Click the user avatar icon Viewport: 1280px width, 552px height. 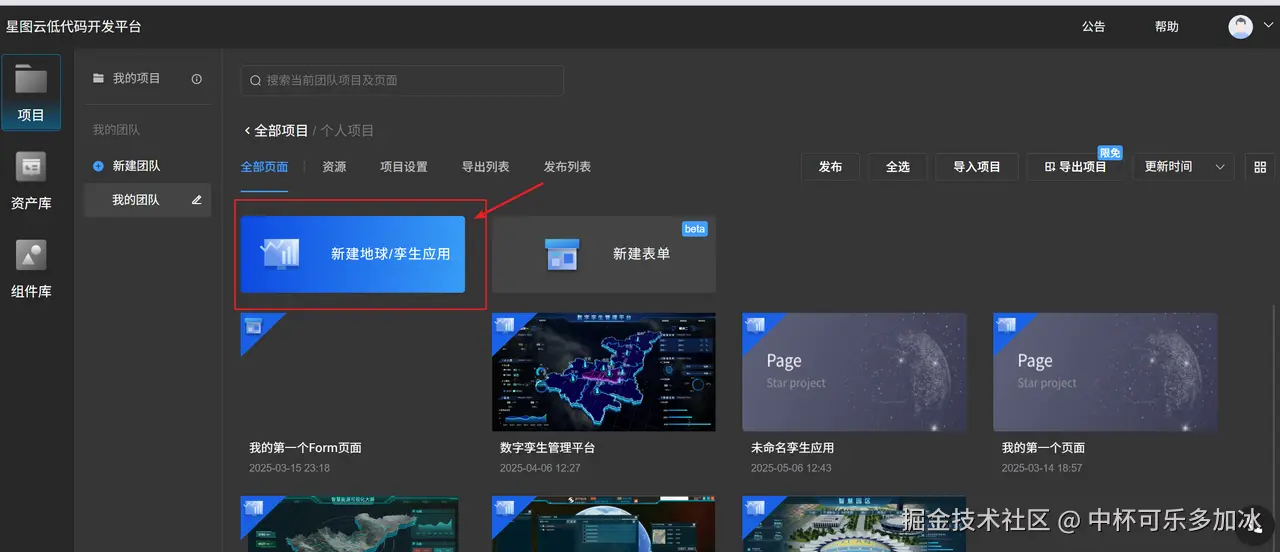tap(1240, 27)
